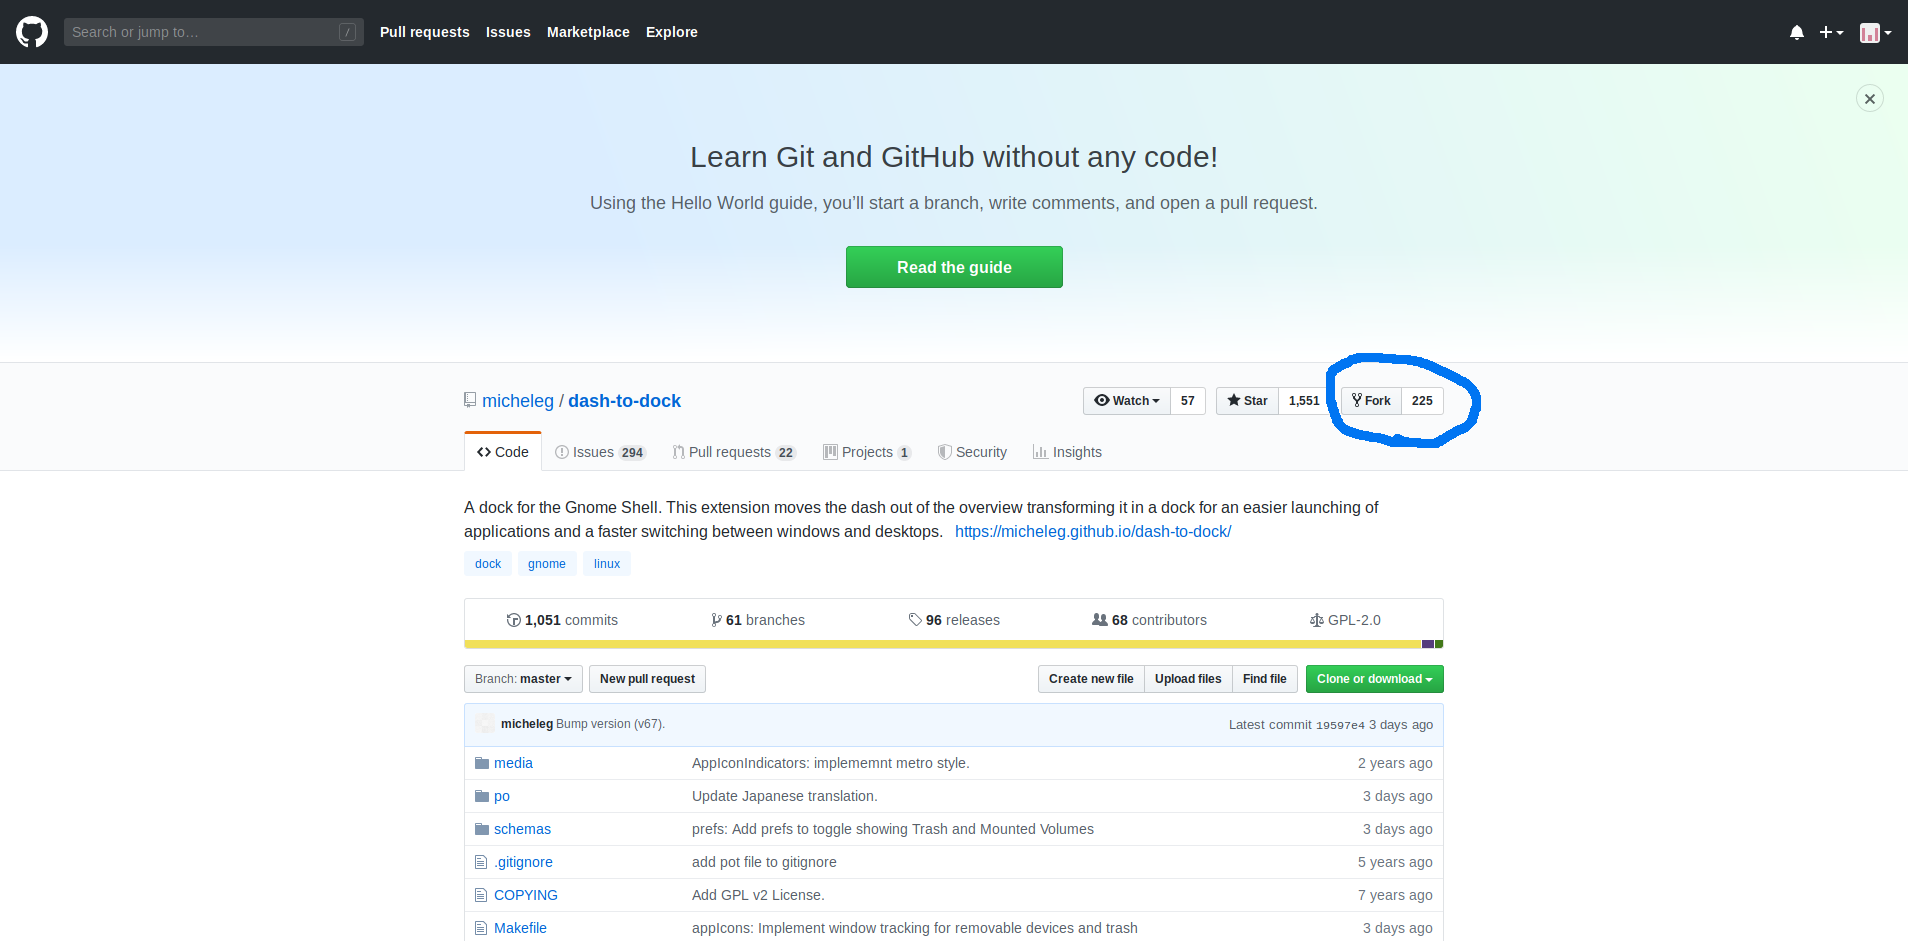Click the Star button
This screenshot has width=1908, height=941.
pos(1247,401)
